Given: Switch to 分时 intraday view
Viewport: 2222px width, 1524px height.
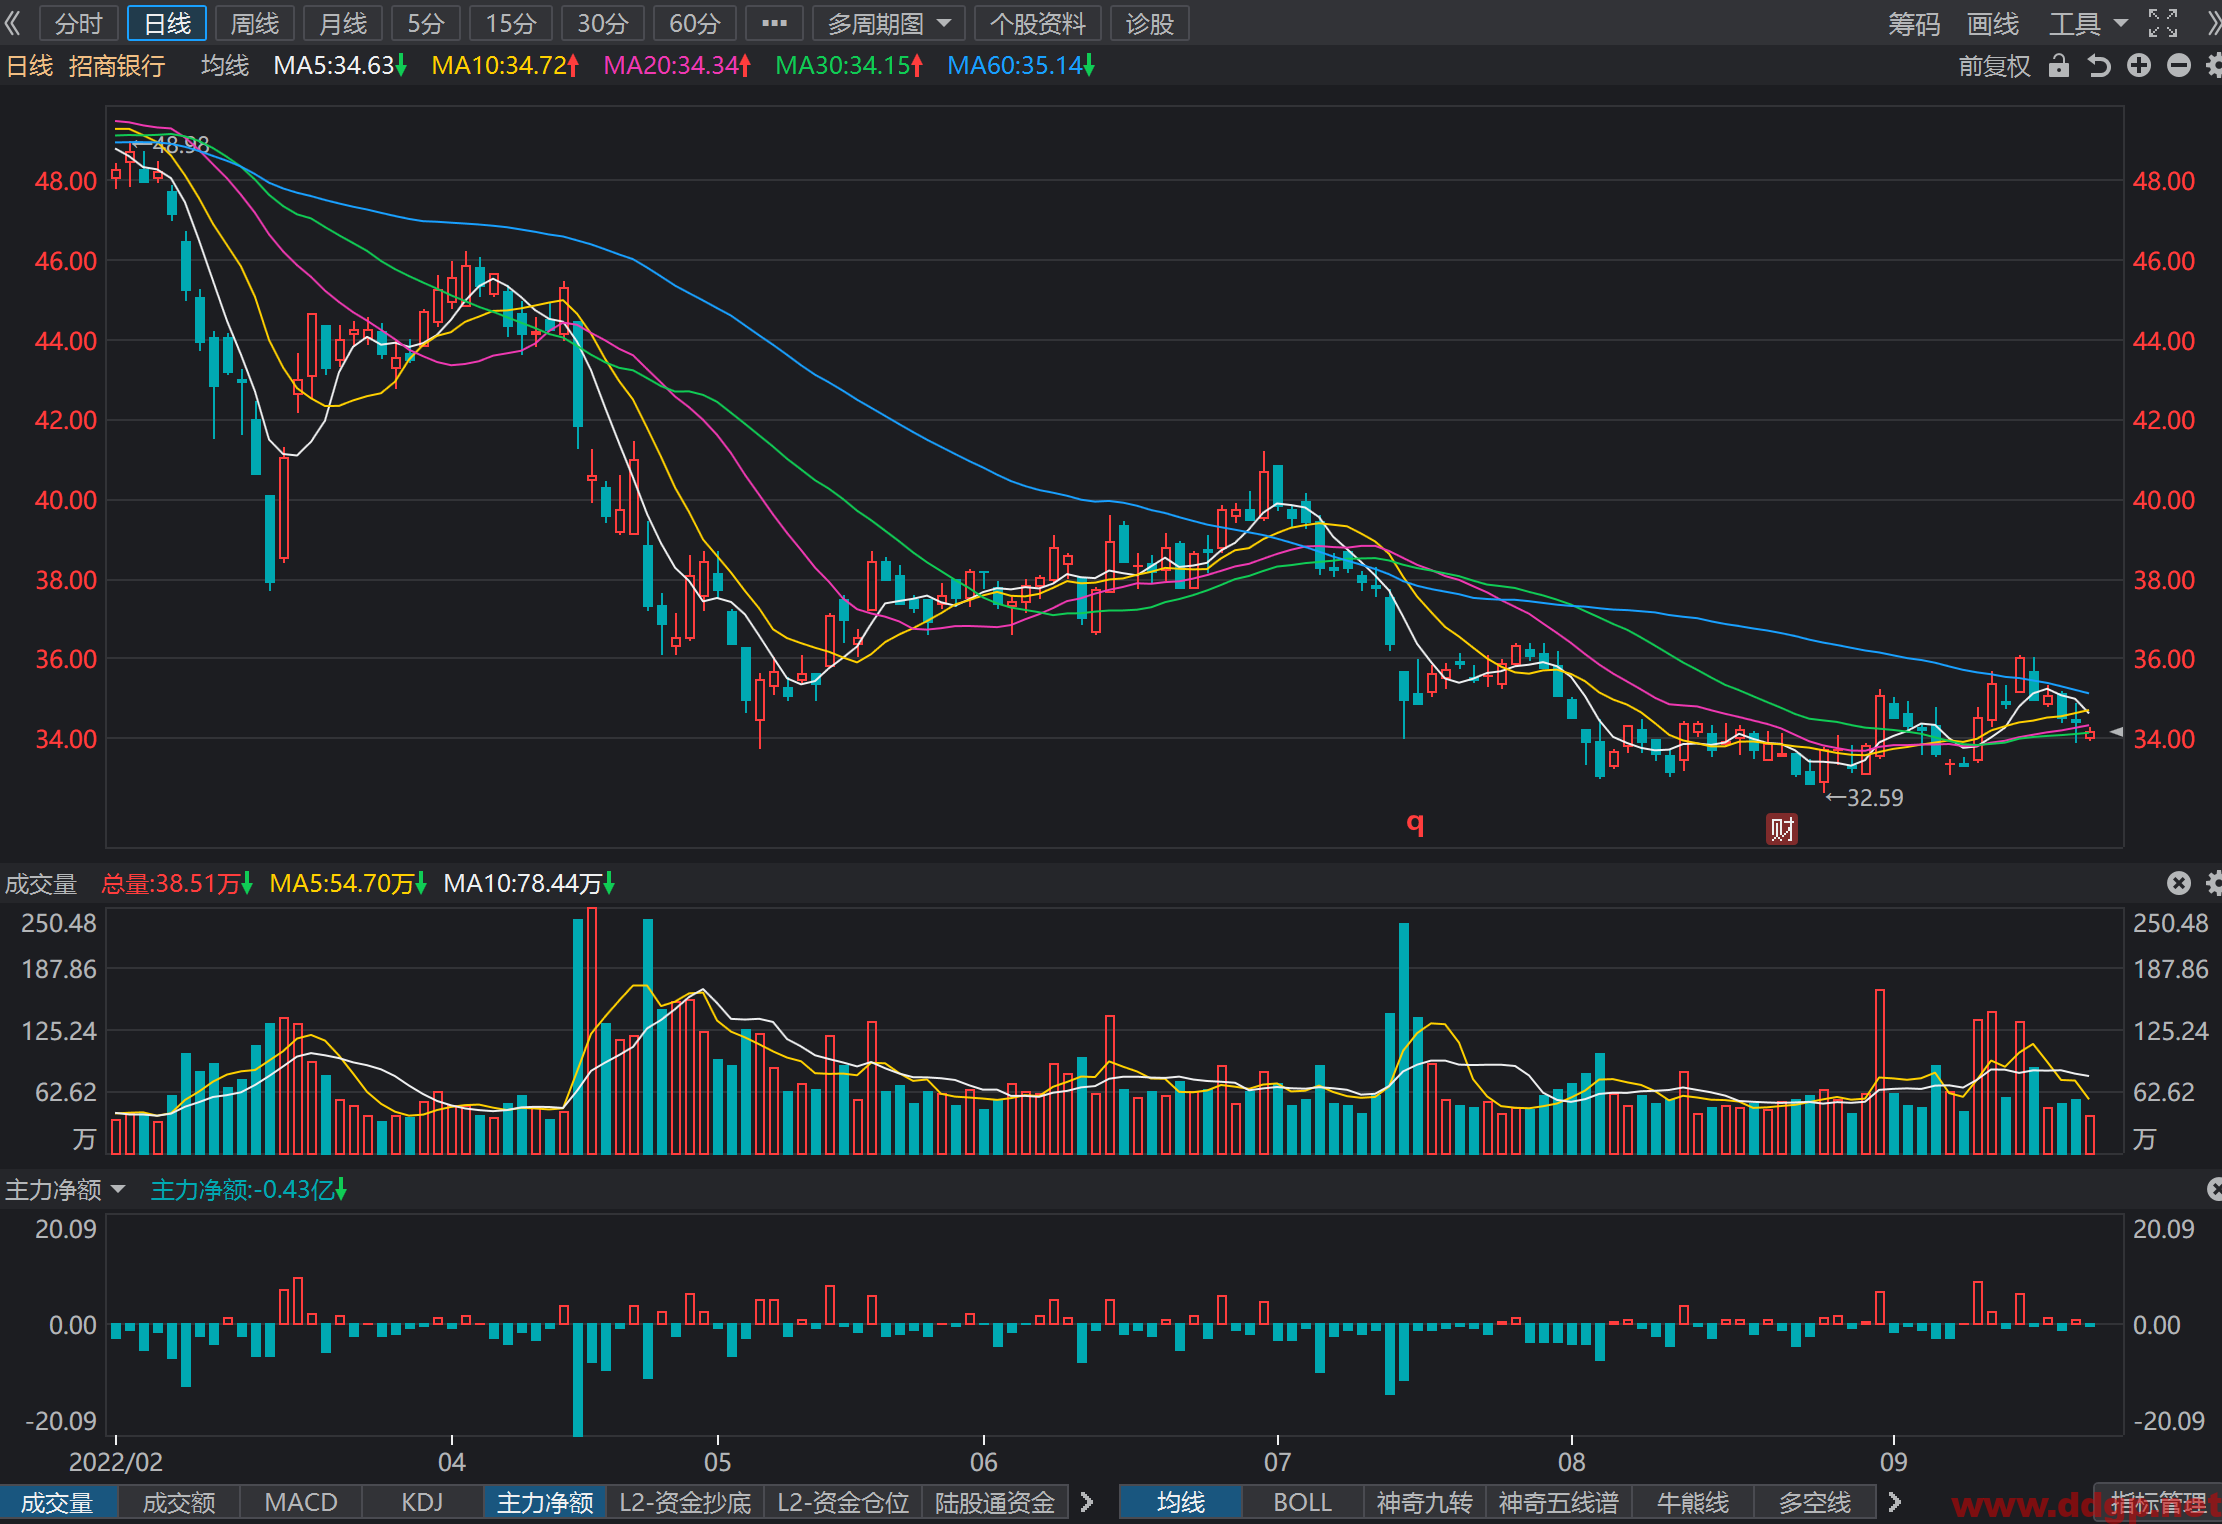Looking at the screenshot, I should pos(79,23).
